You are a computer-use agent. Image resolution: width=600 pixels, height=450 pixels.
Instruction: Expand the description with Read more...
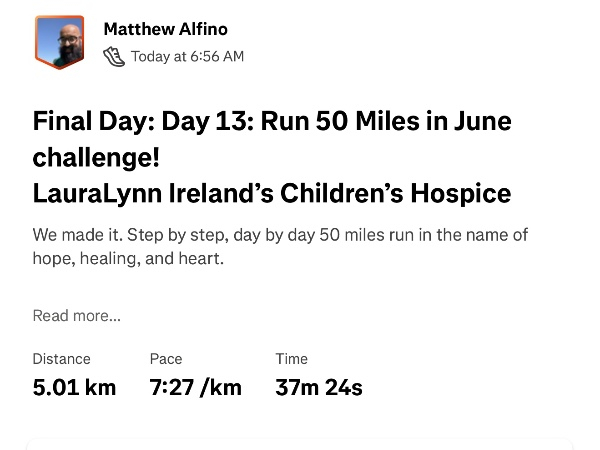(x=77, y=316)
